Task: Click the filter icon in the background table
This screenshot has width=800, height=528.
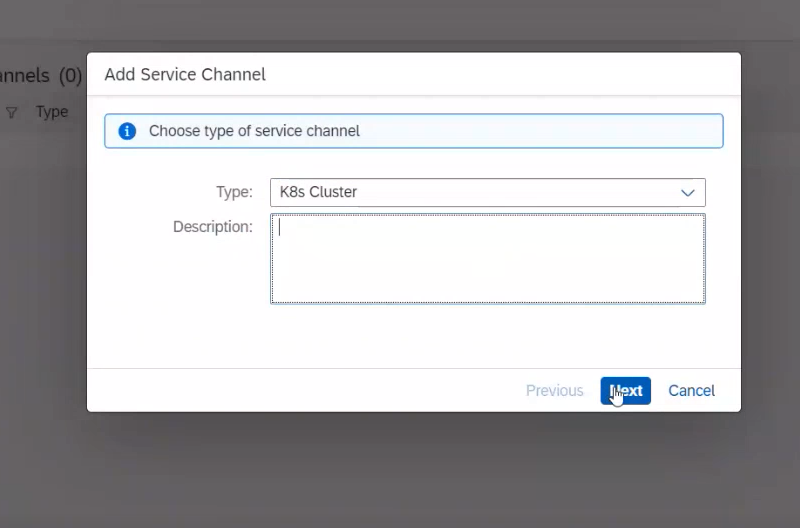Action: pos(11,112)
